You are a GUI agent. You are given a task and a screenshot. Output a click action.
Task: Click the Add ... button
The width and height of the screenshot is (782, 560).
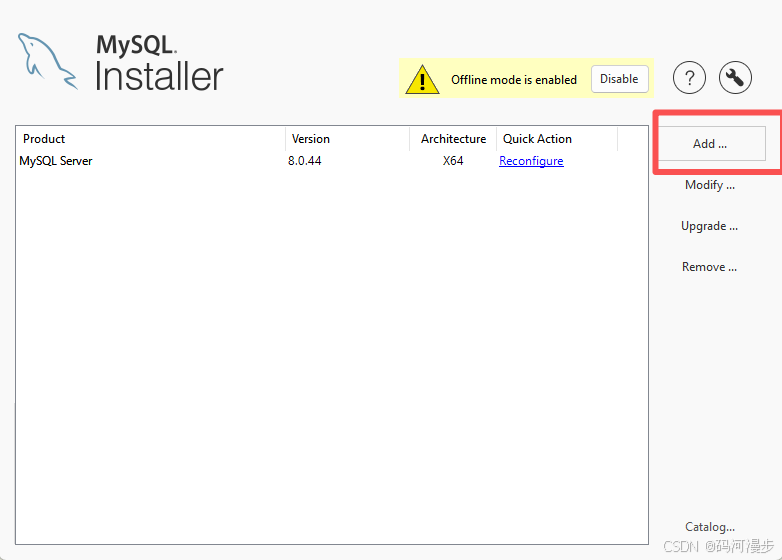pos(710,144)
